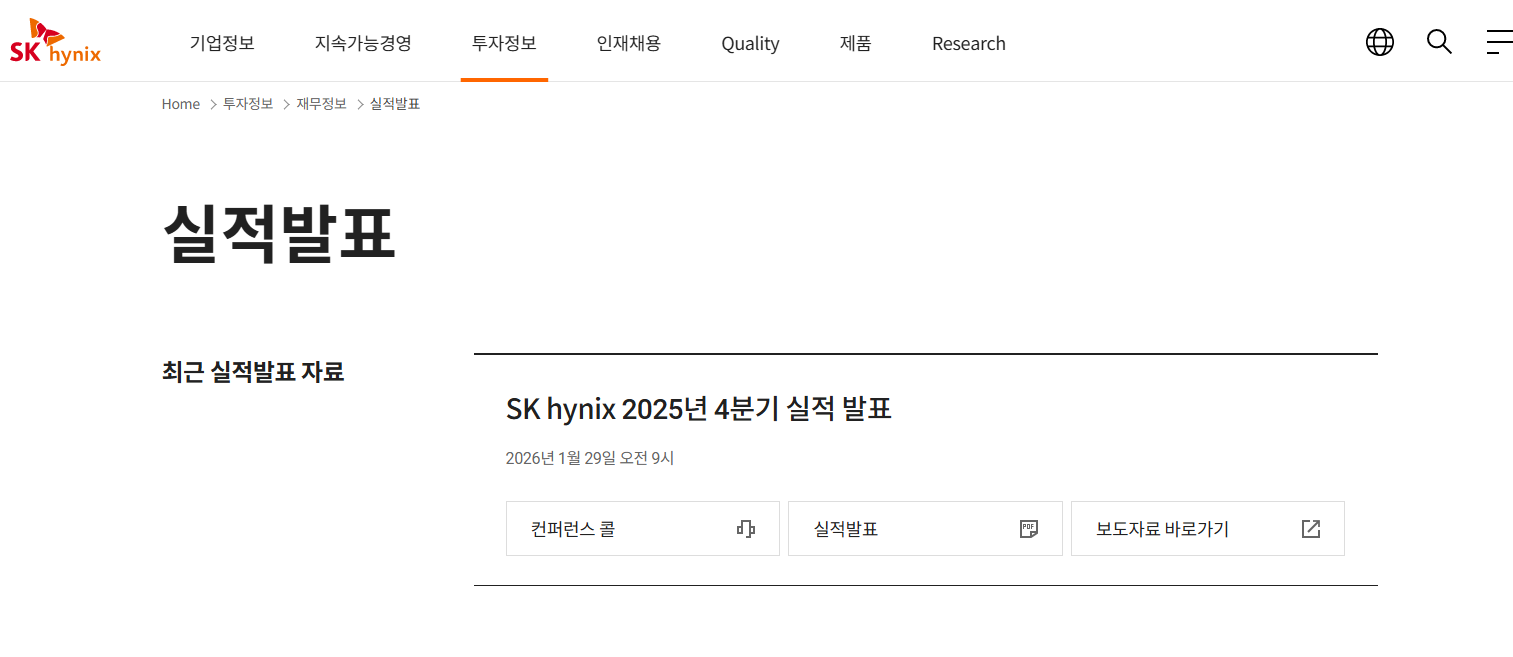Screen dimensions: 1513x657
Task: Click the SK hynix logo
Action: click(55, 42)
